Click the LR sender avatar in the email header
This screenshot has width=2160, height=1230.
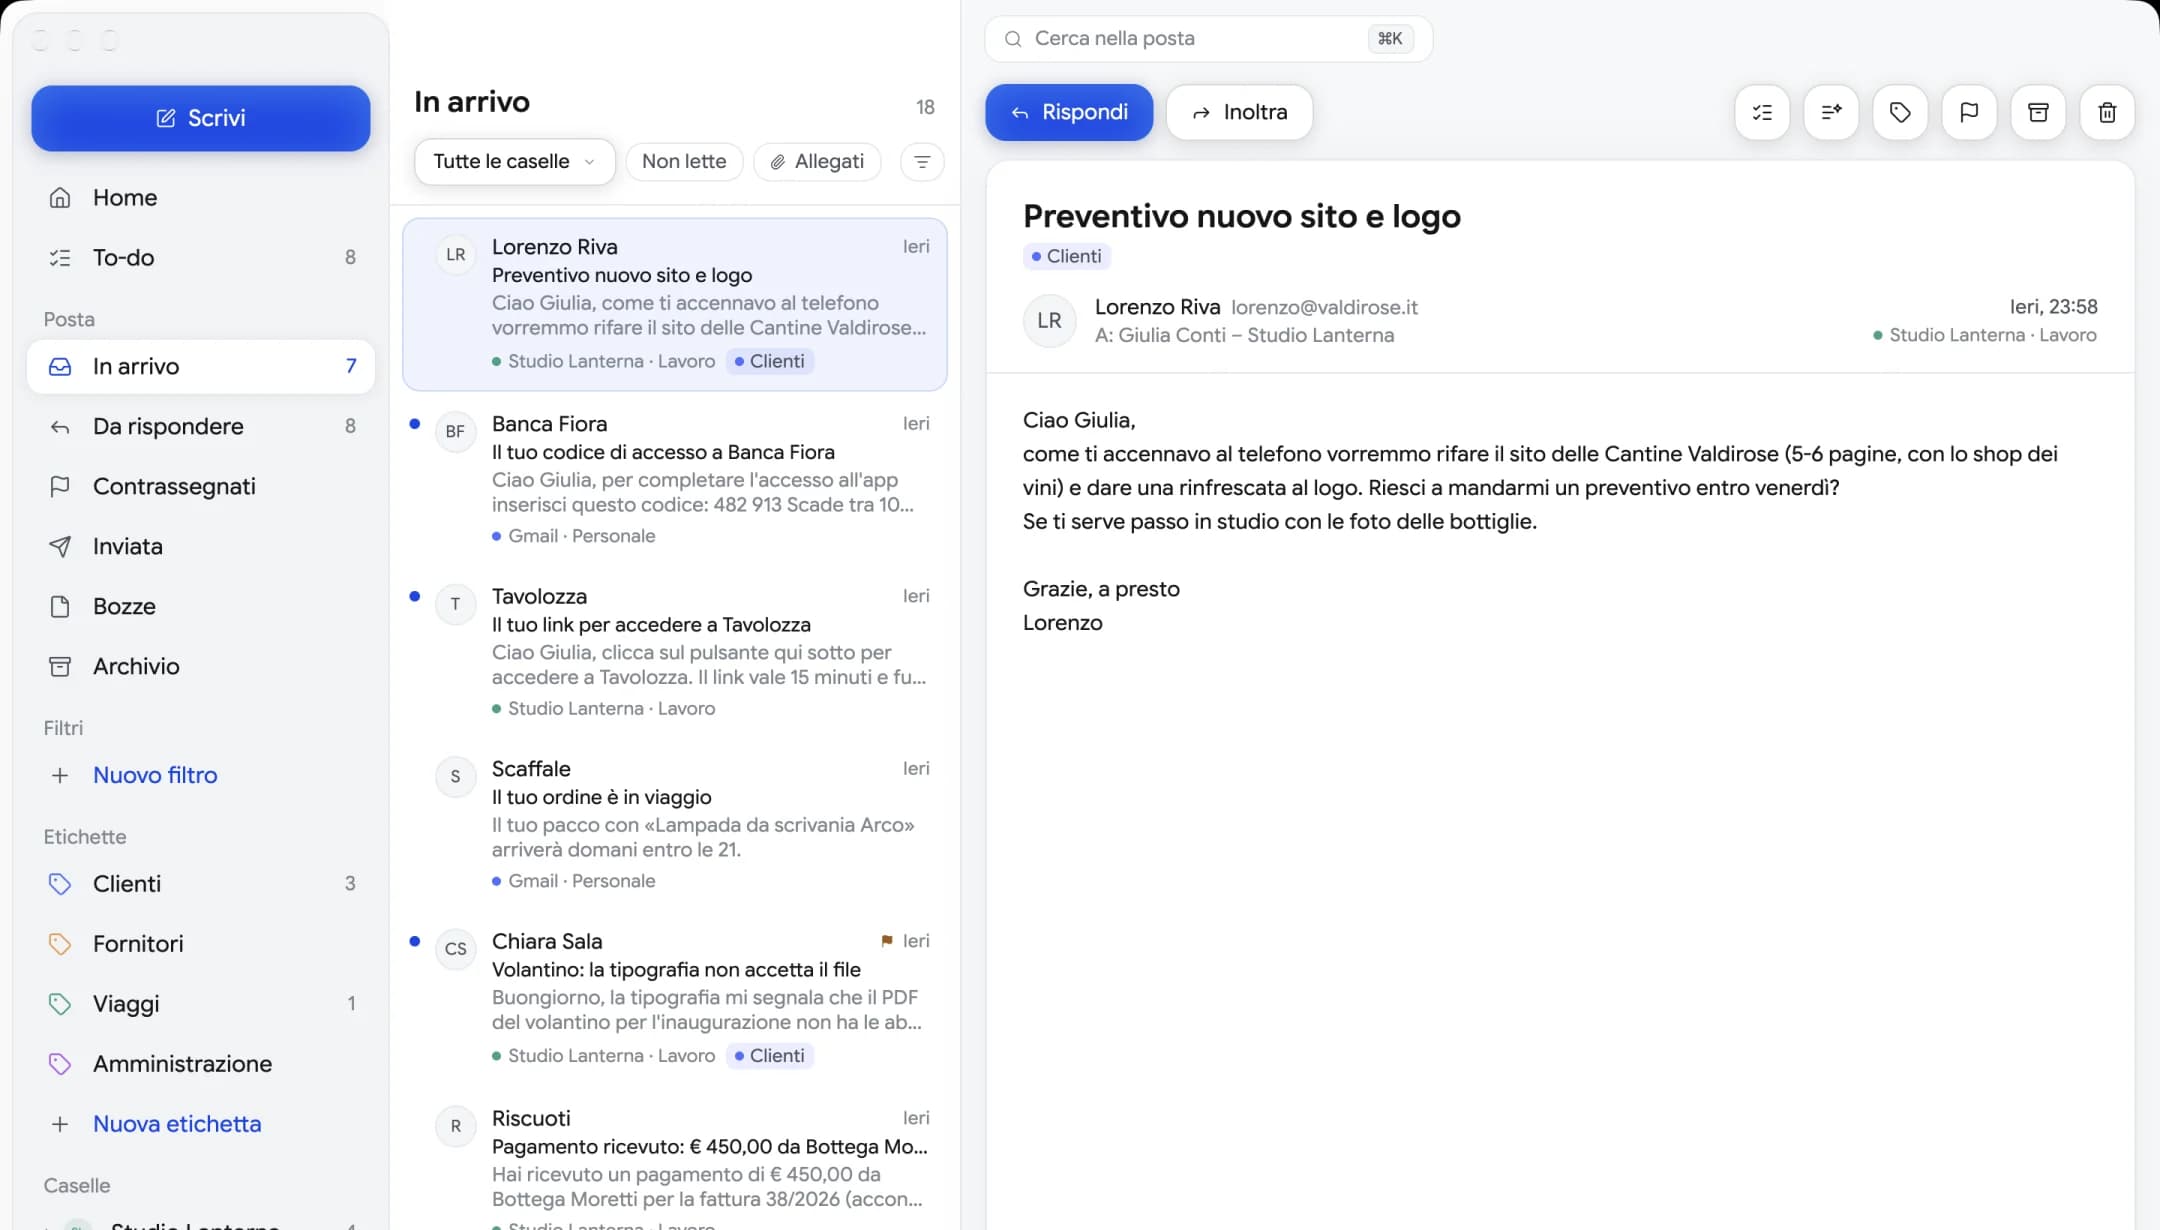pos(1049,321)
